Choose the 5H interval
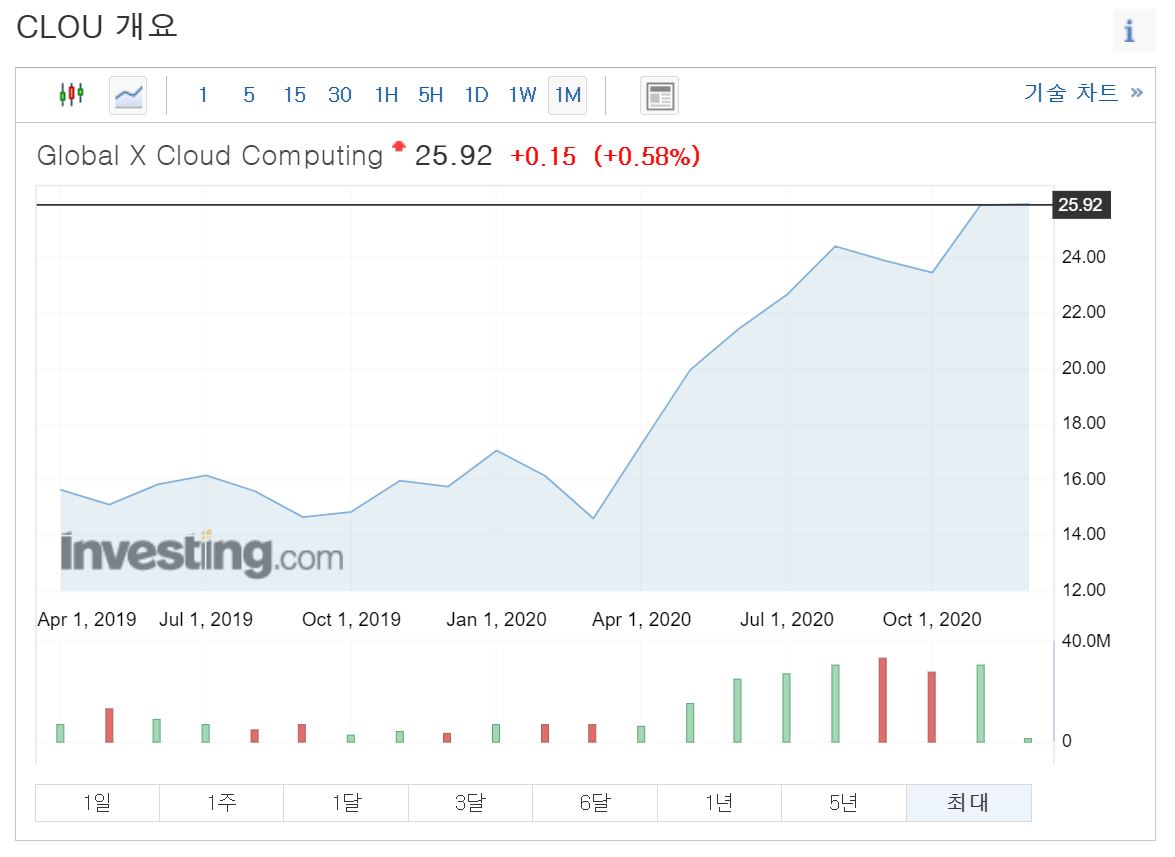This screenshot has height=857, width=1175. 431,95
